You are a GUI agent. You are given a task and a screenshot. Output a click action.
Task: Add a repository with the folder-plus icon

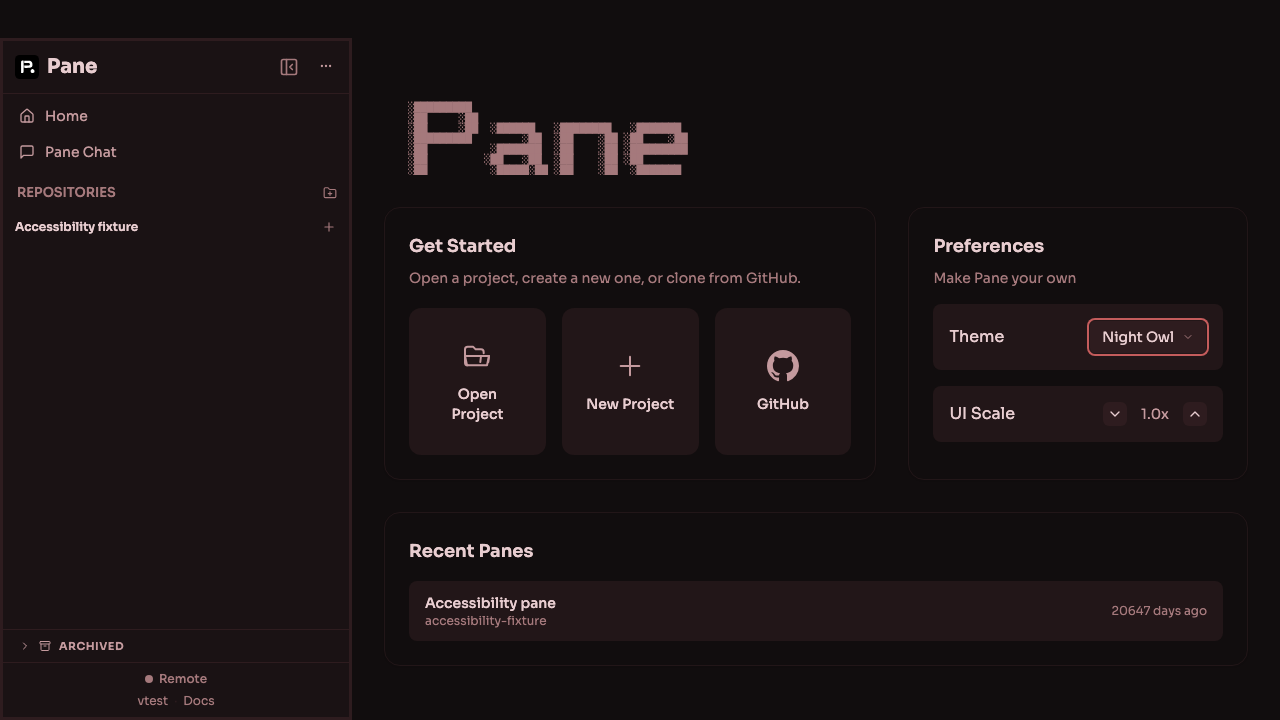330,192
